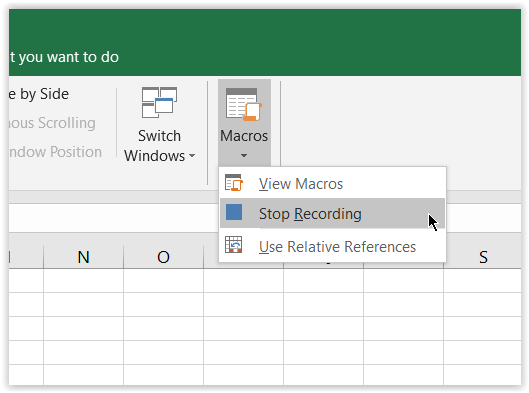The height and width of the screenshot is (393, 529).
Task: Click the Switch Windows icon
Action: click(159, 102)
